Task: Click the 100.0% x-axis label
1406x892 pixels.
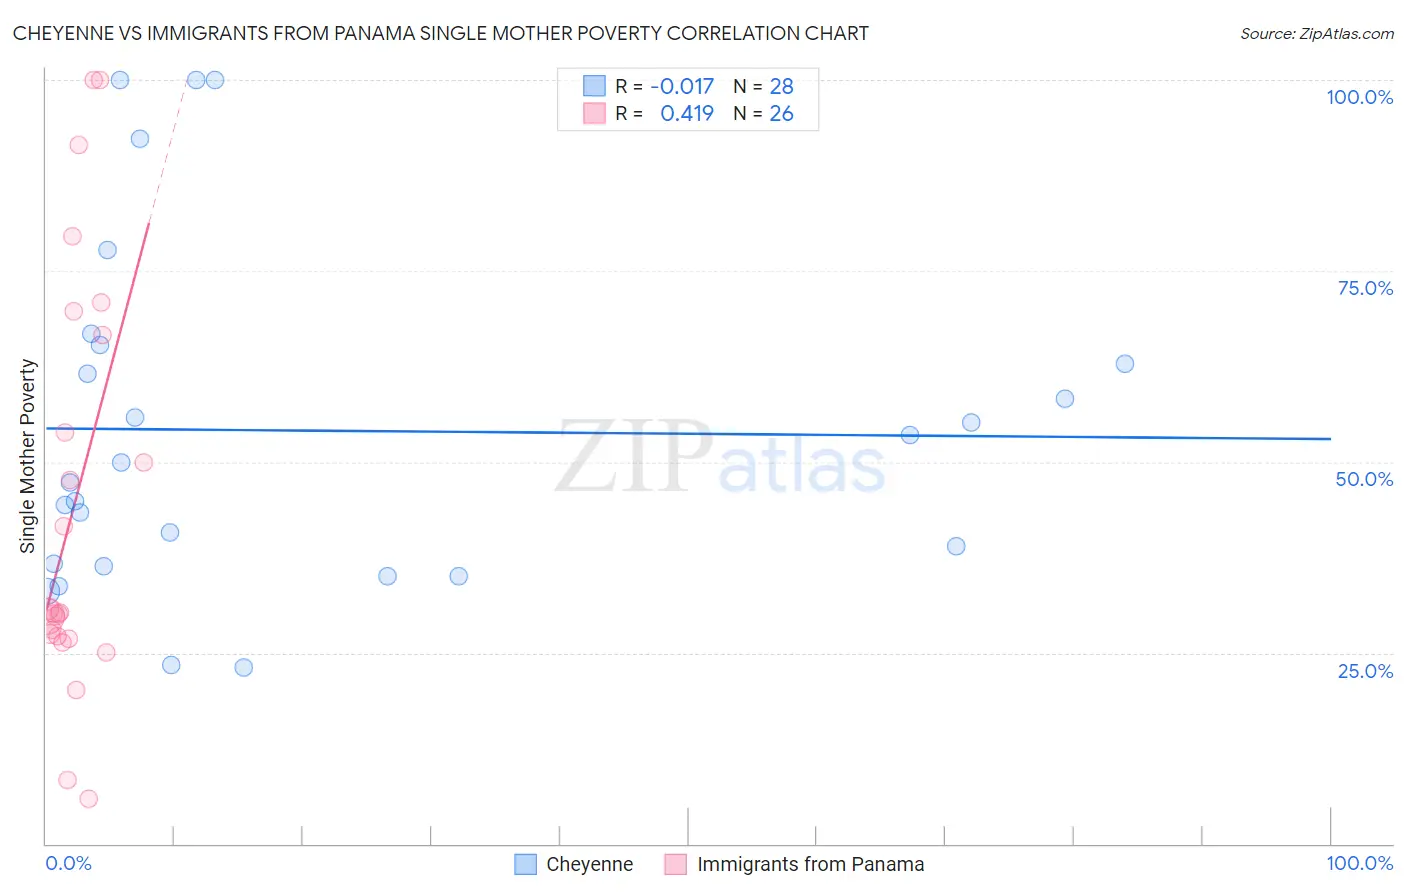Action: pyautogui.click(x=1360, y=863)
